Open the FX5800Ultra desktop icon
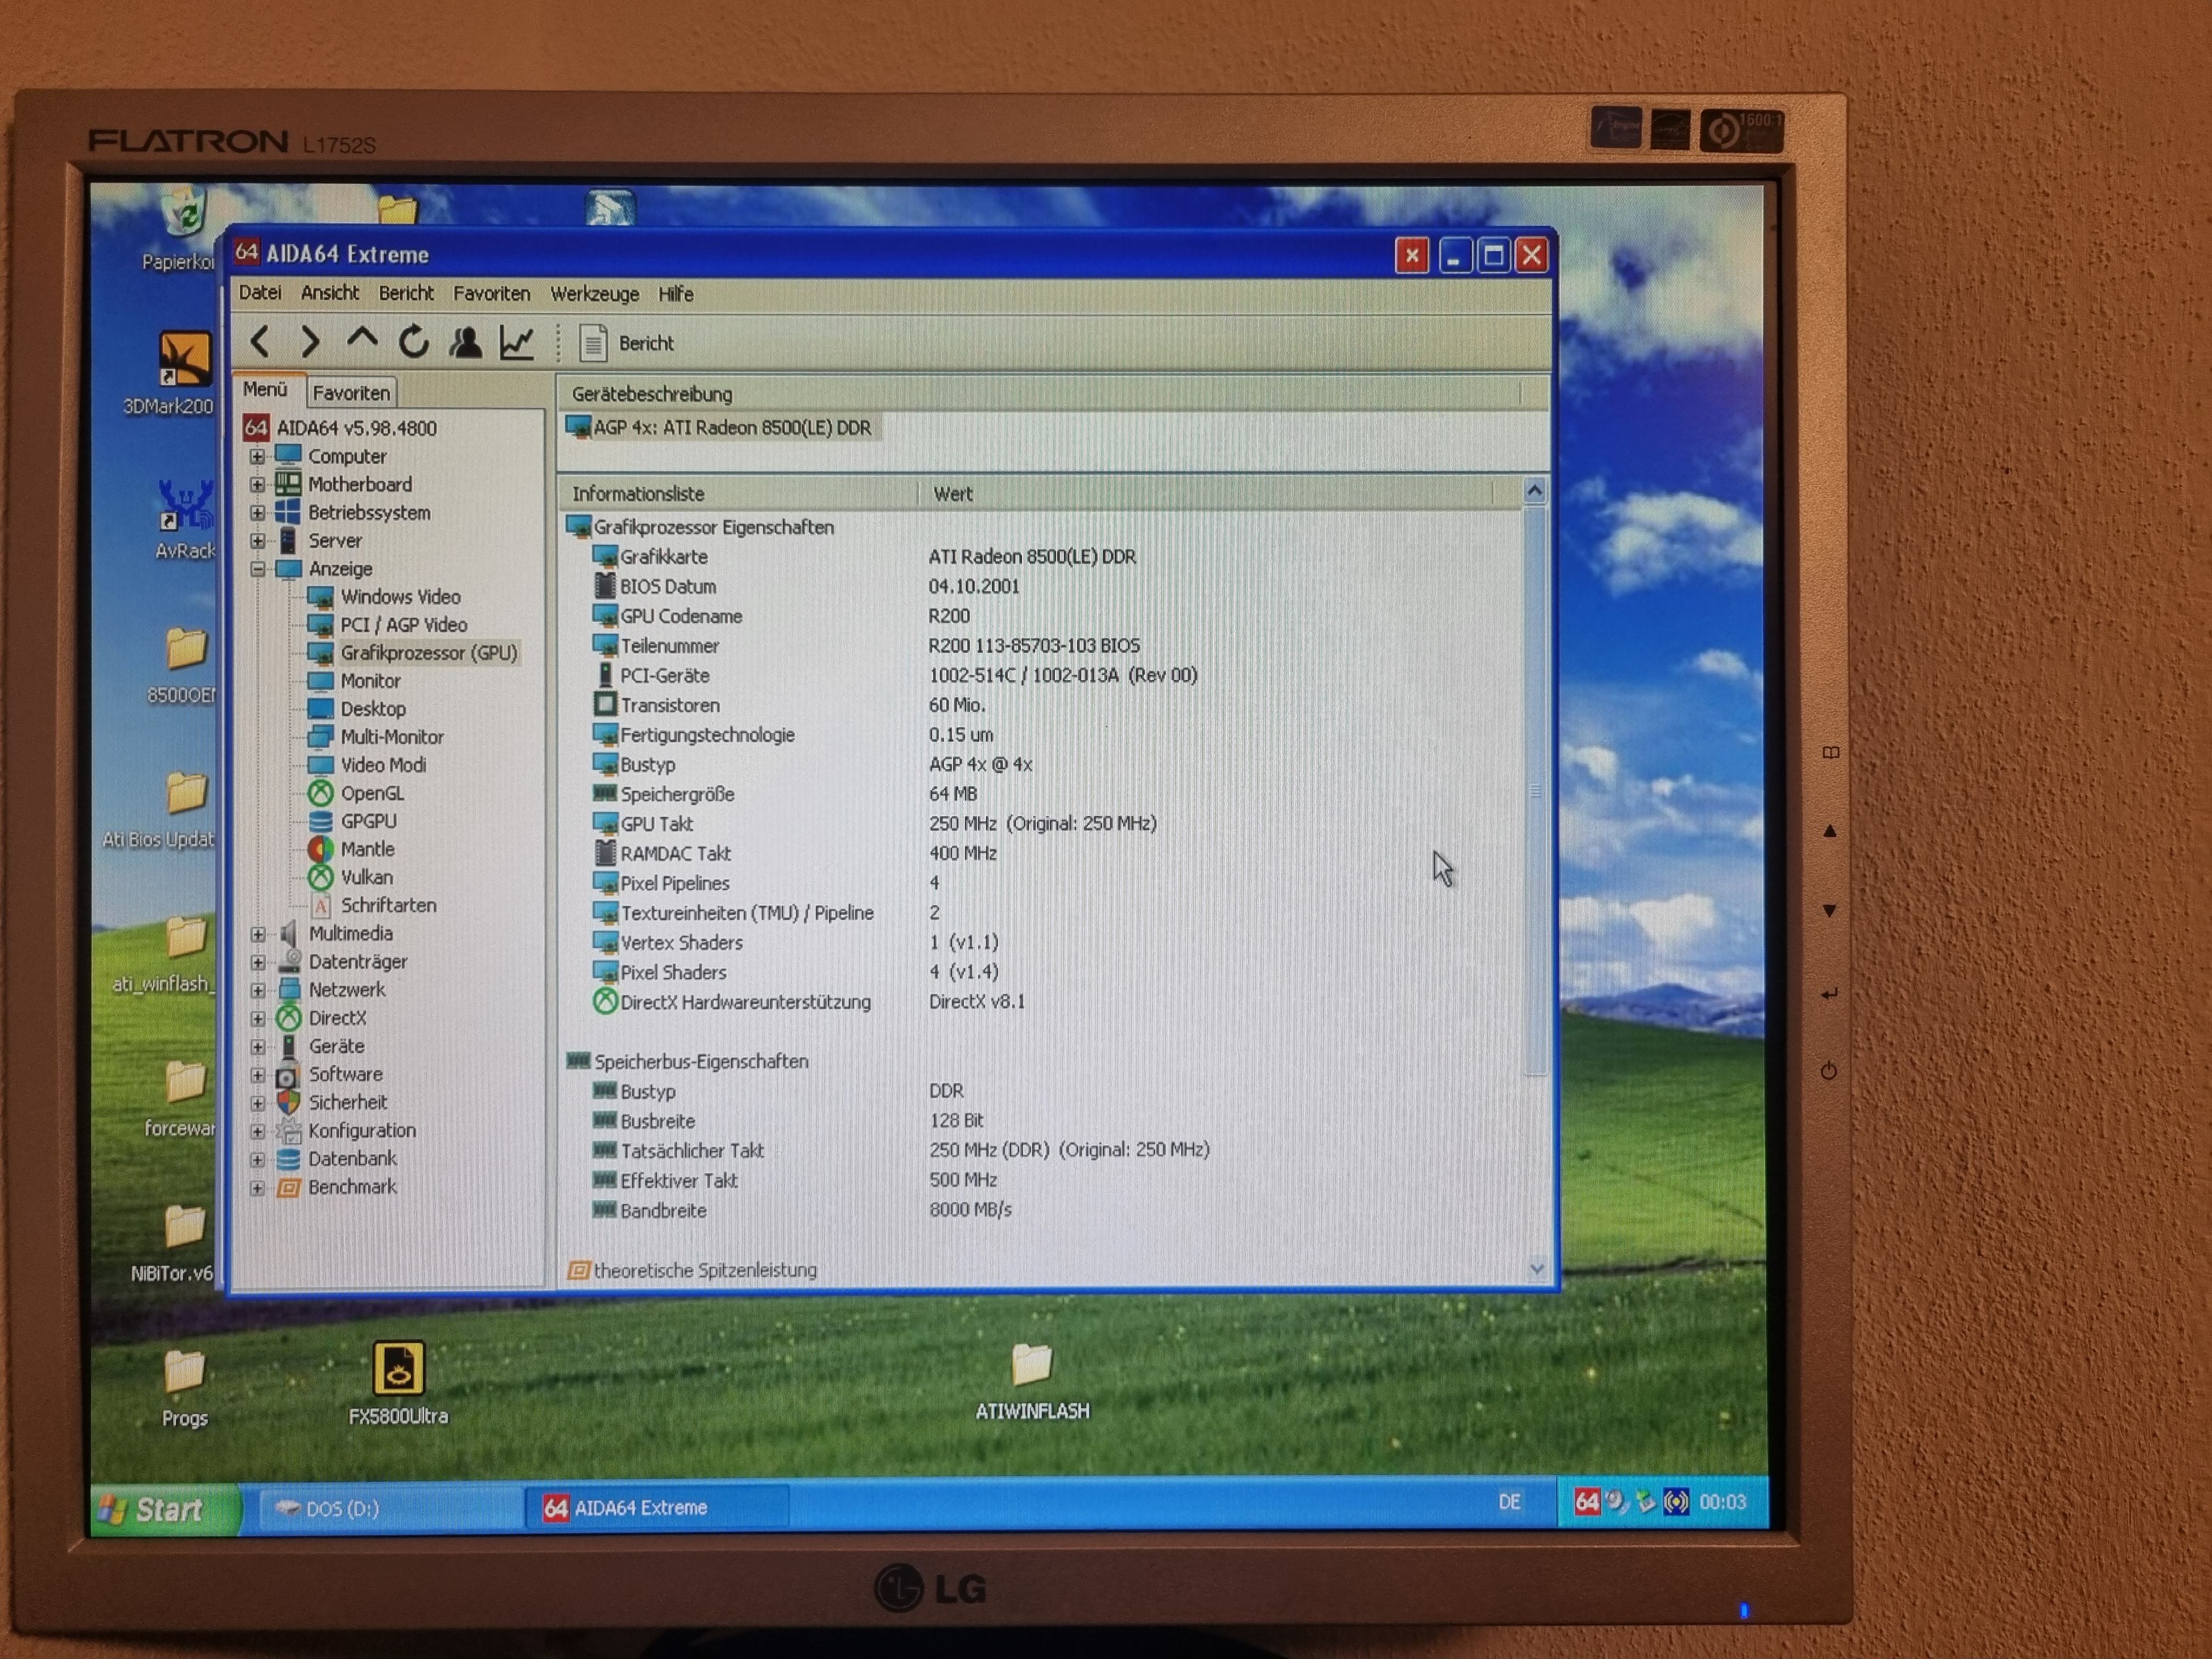The width and height of the screenshot is (2212, 1659). point(398,1382)
